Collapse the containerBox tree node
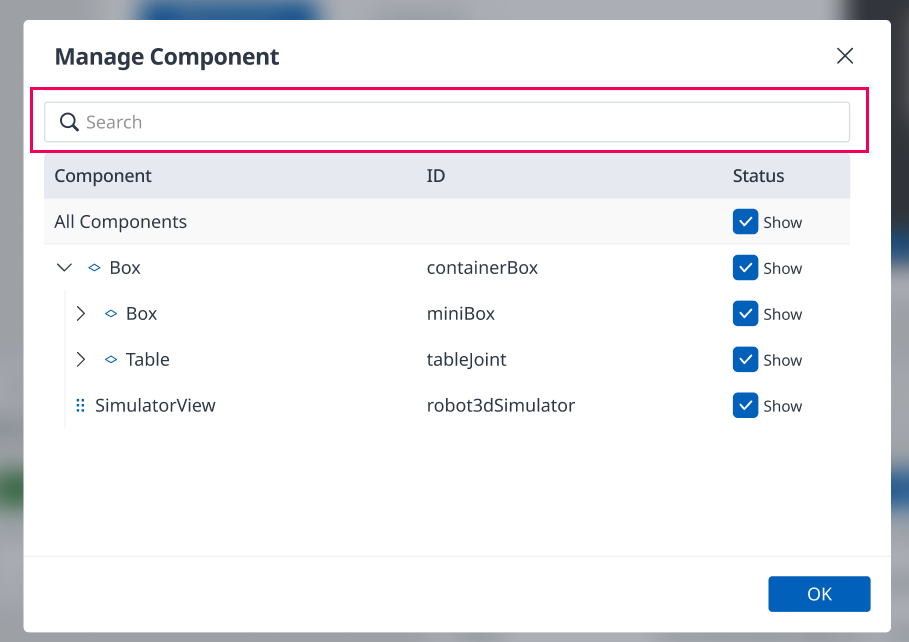Screen dimensions: 909x642 (x=64, y=267)
